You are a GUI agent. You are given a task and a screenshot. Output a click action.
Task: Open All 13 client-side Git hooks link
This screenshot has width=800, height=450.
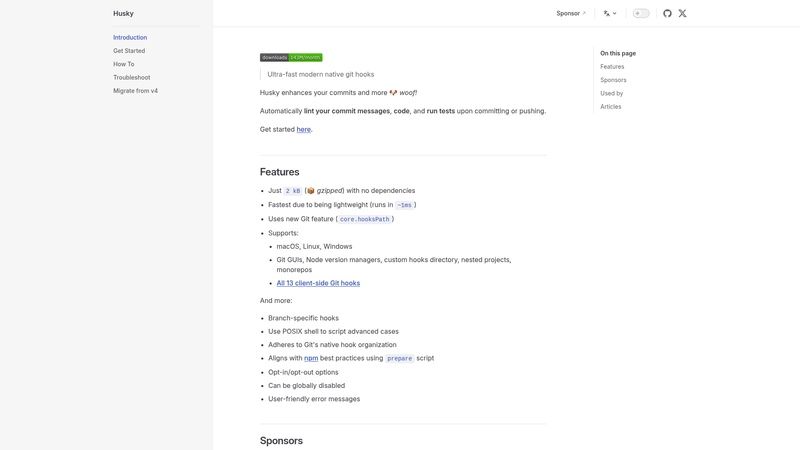(318, 283)
